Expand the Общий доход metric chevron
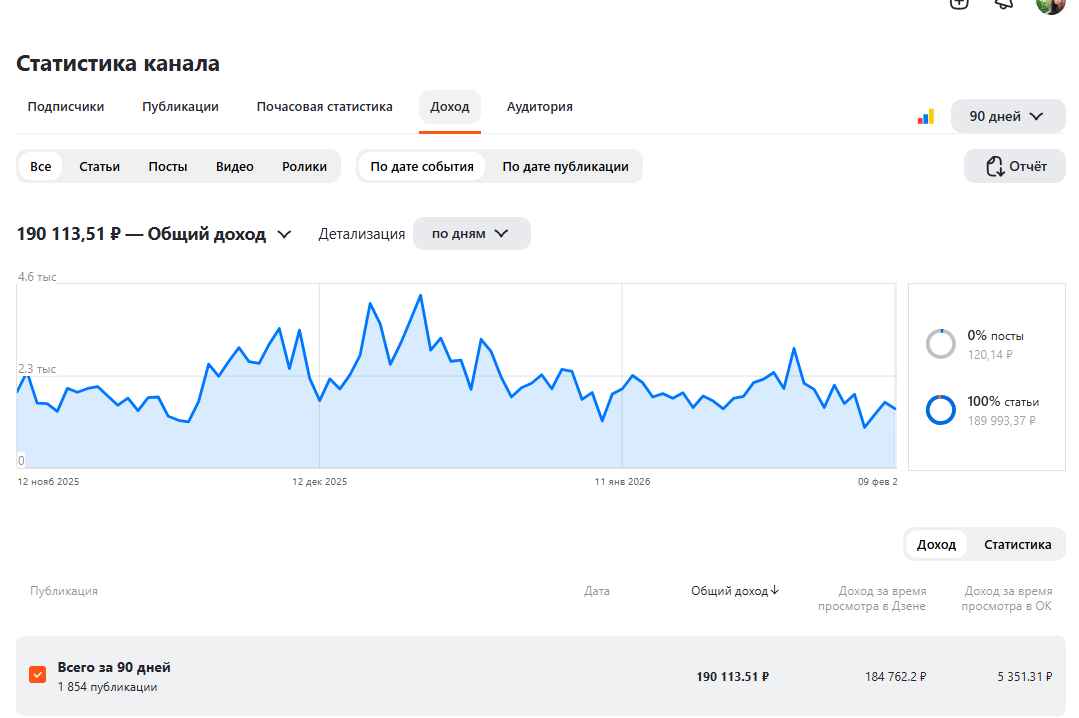 (284, 235)
